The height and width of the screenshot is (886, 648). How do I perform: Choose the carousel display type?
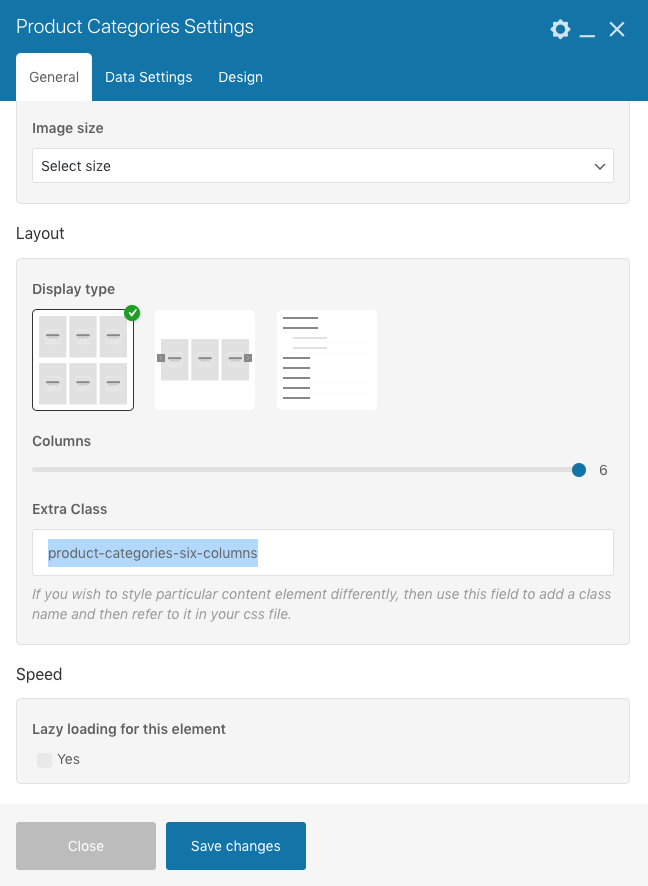(x=205, y=360)
